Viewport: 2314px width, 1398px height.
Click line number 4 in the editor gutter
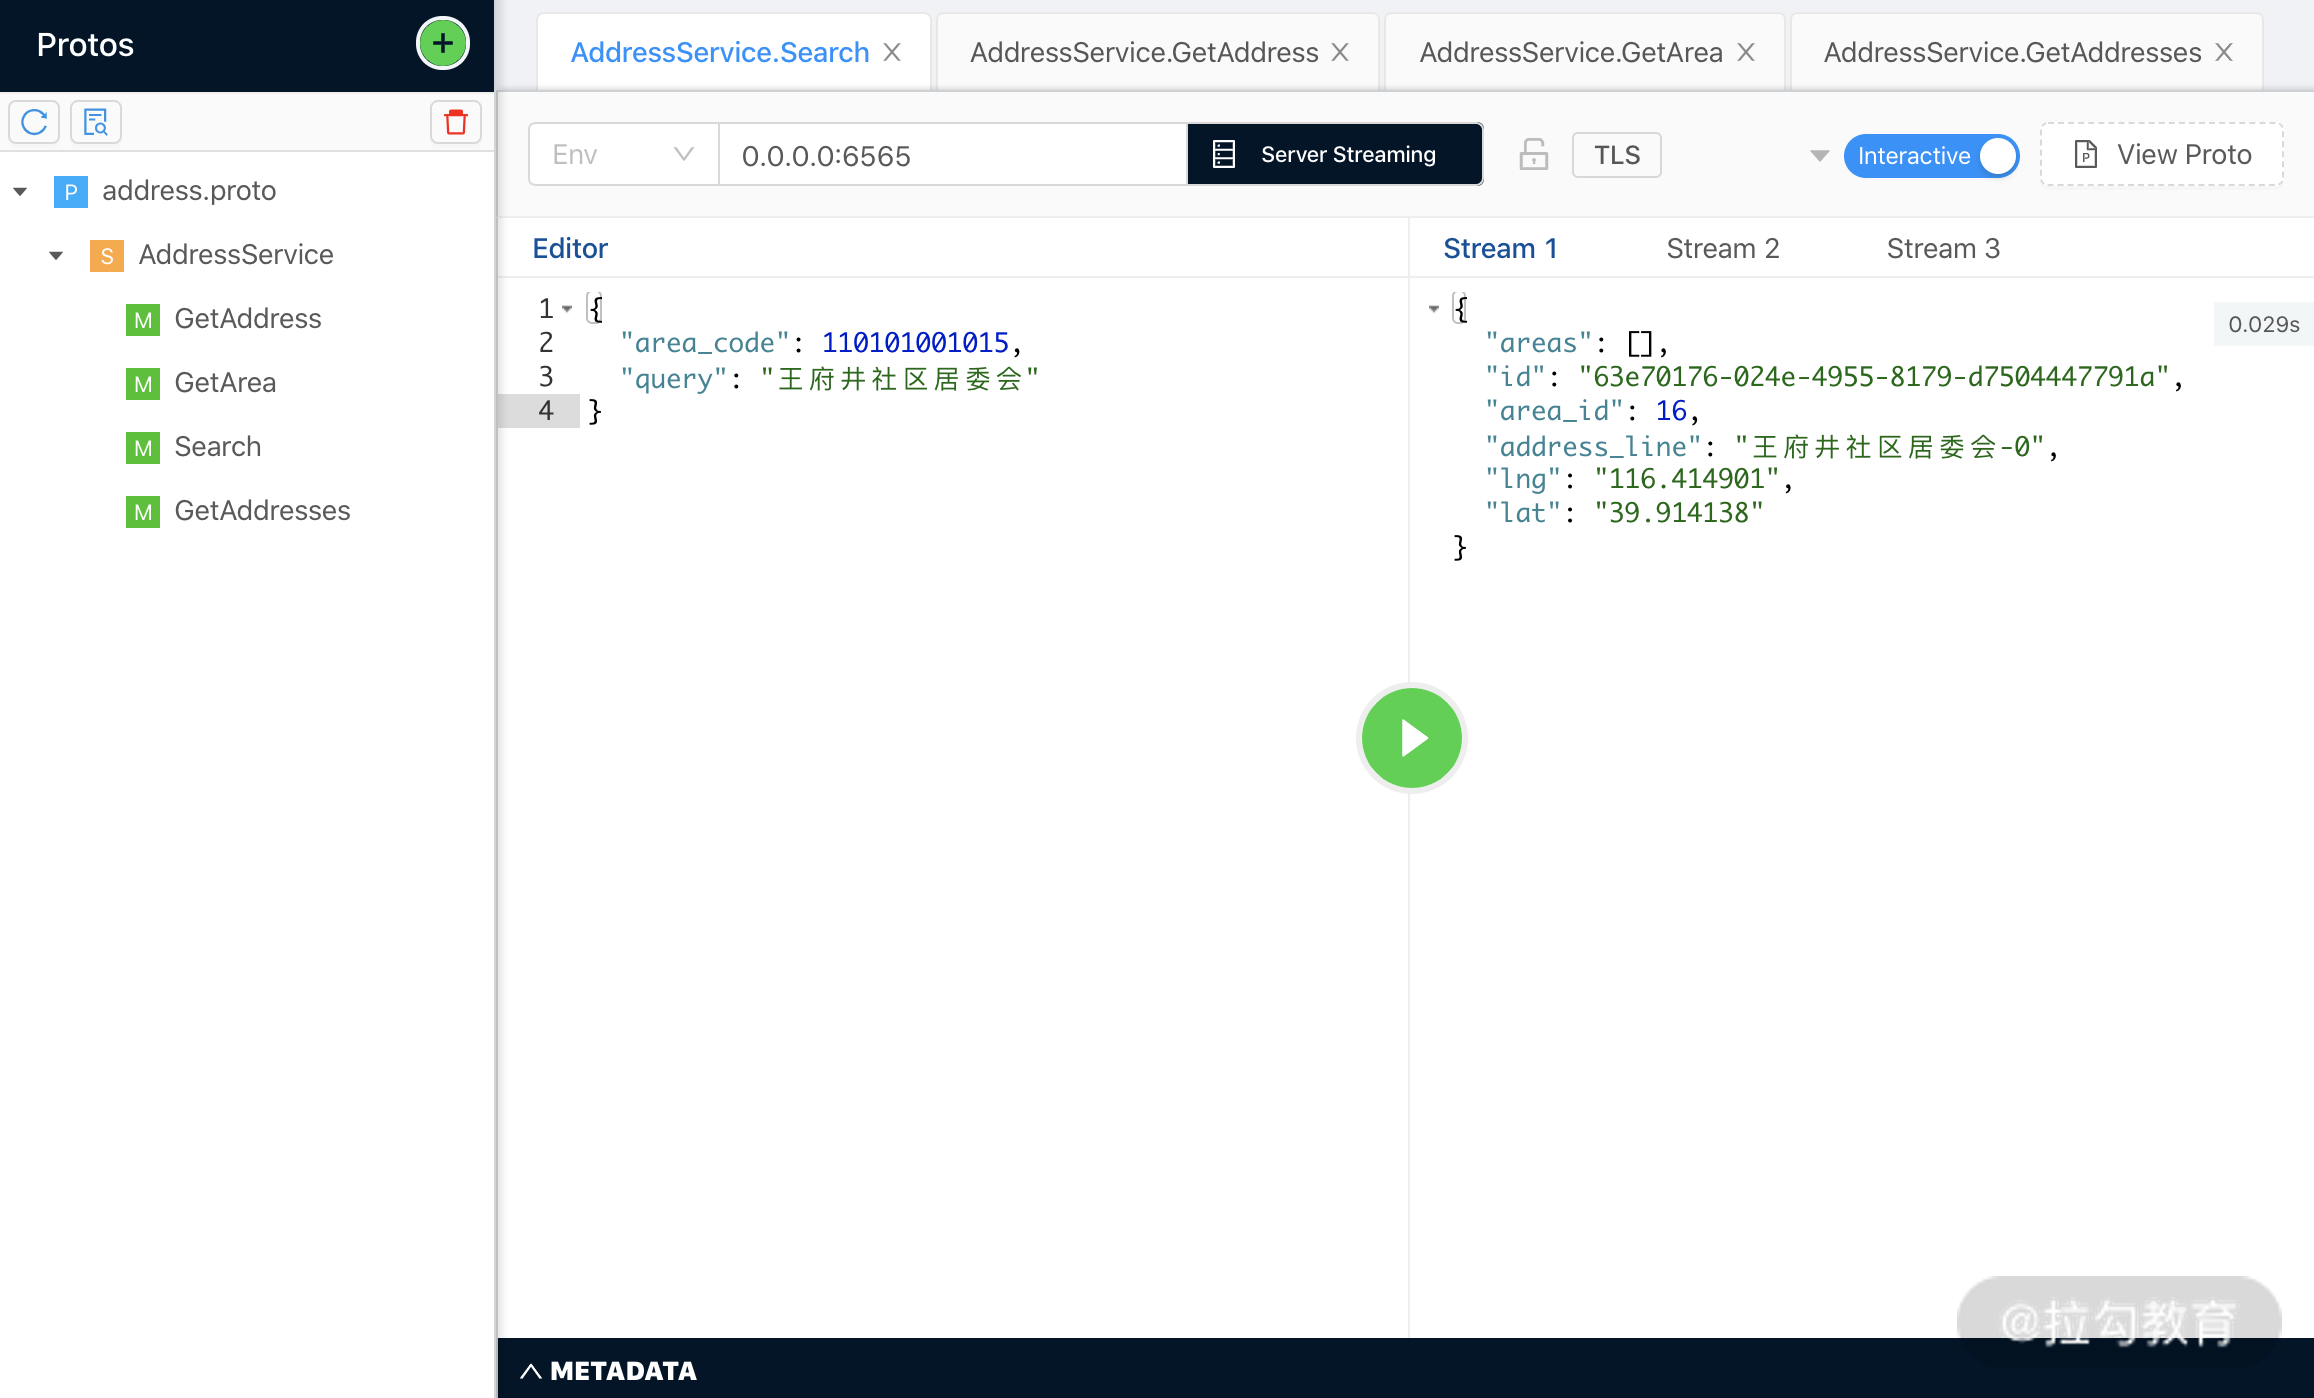click(546, 411)
